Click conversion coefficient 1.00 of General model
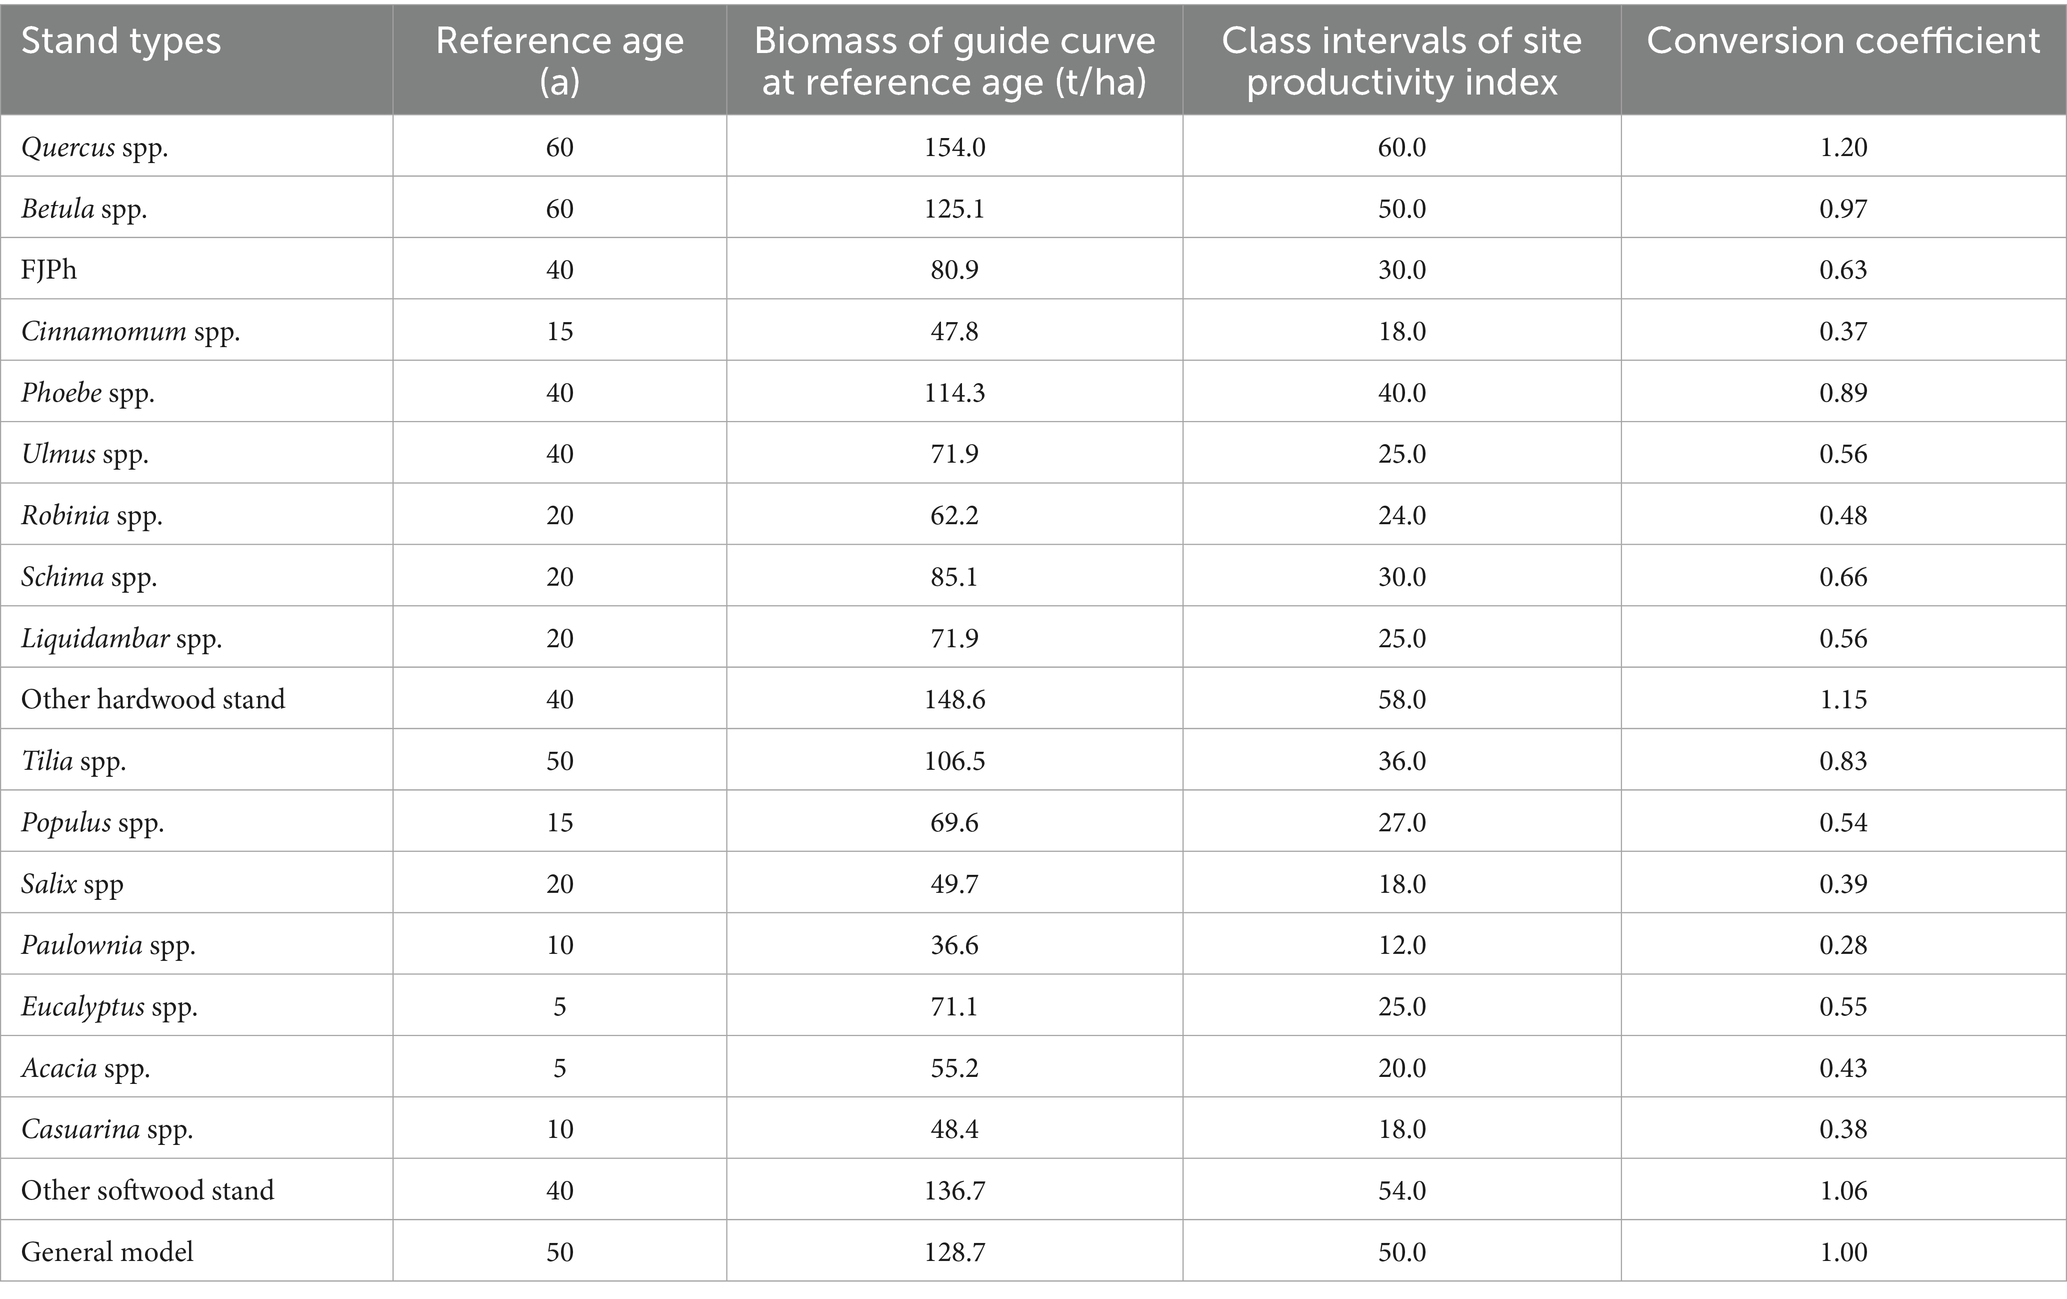Viewport: 2067px width, 1299px height. click(x=1842, y=1252)
